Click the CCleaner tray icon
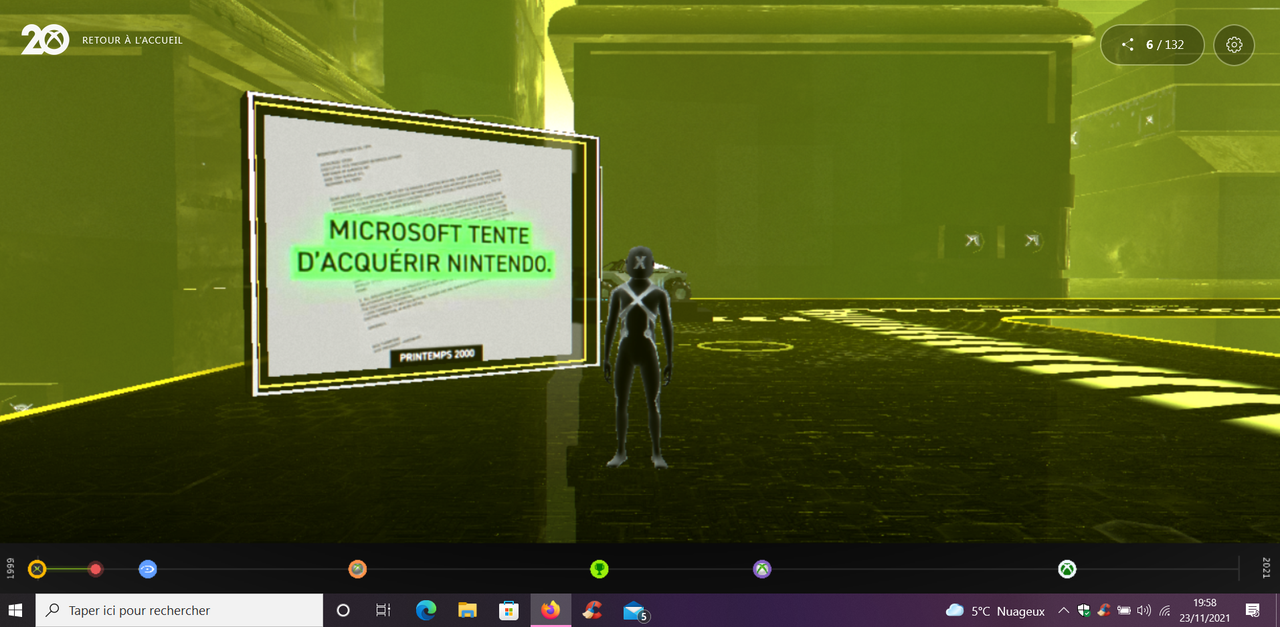The image size is (1280, 627). (1104, 610)
